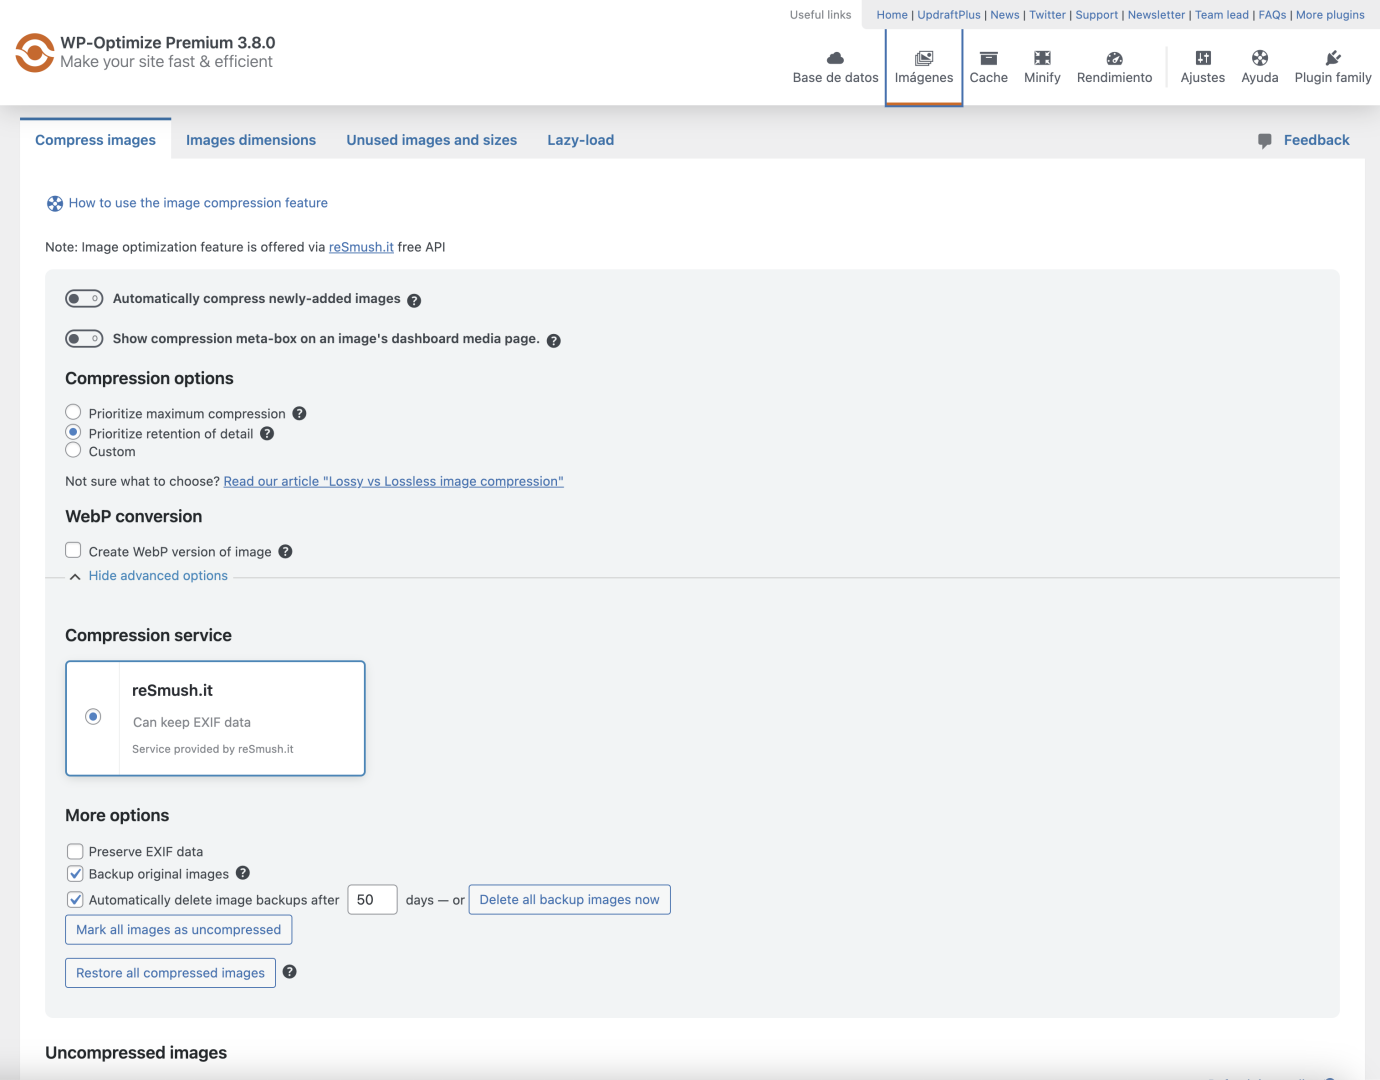Uncheck Backup original images box

pyautogui.click(x=75, y=873)
